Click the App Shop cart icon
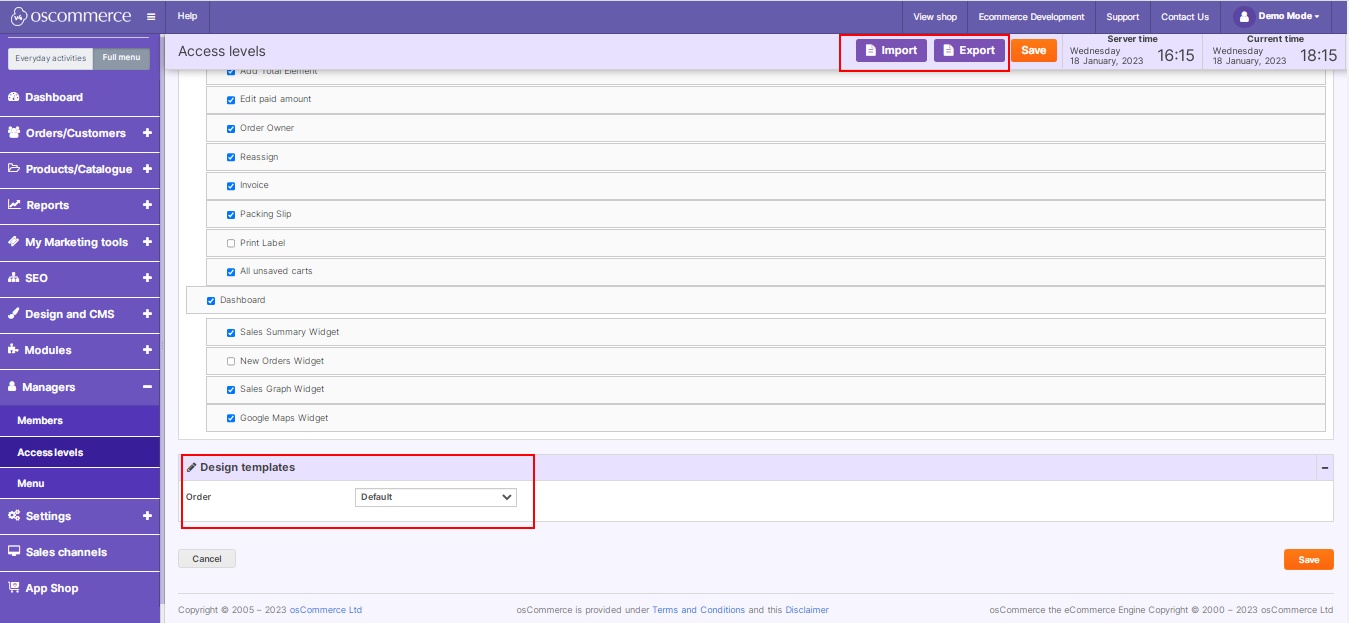The width and height of the screenshot is (1349, 623). coord(14,588)
